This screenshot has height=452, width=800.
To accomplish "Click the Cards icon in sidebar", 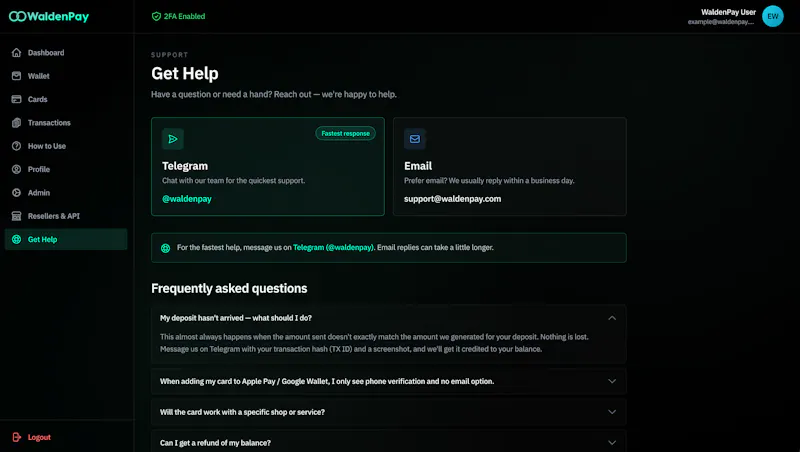I will [x=16, y=99].
